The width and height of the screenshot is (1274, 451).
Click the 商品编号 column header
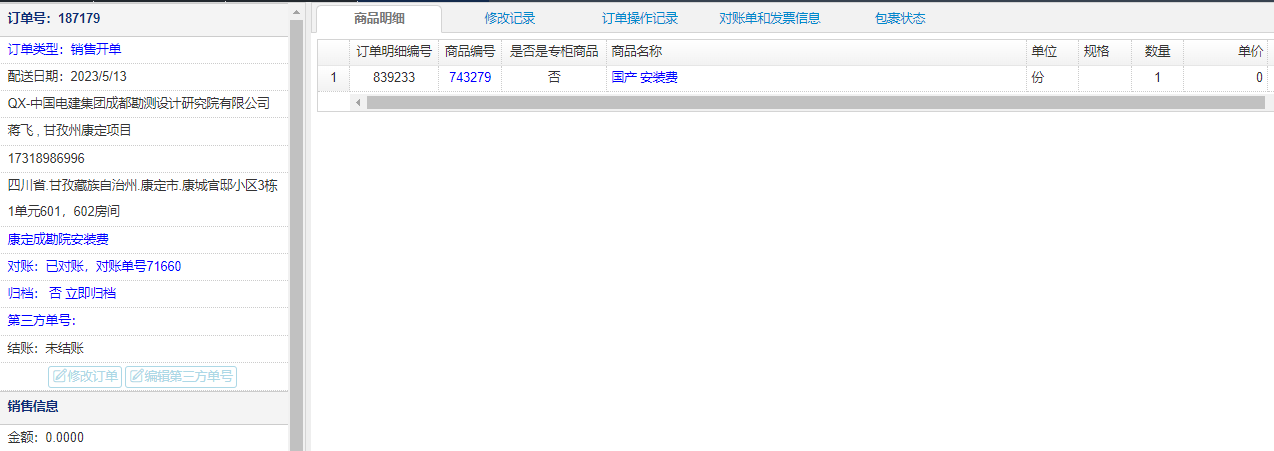coord(470,51)
